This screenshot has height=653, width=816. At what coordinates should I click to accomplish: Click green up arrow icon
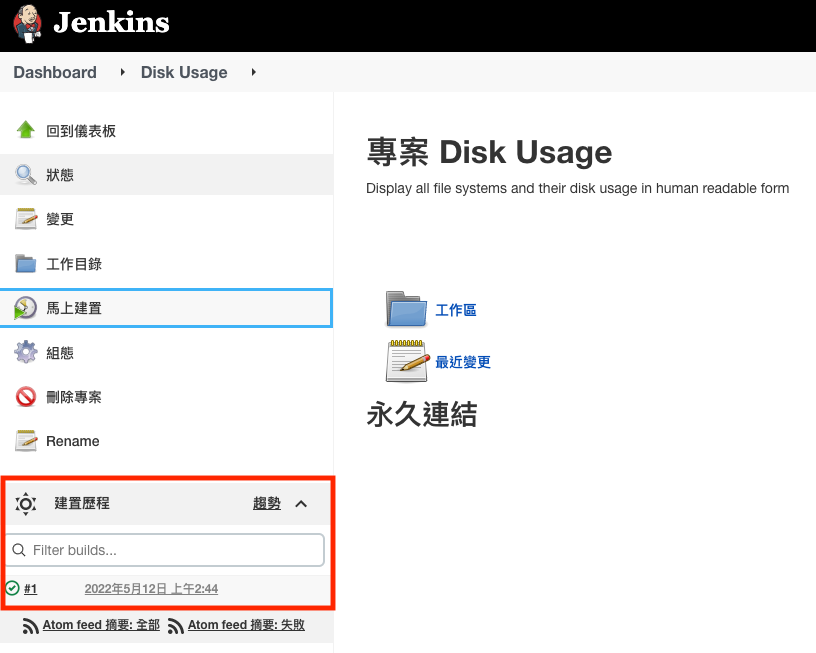point(26,130)
